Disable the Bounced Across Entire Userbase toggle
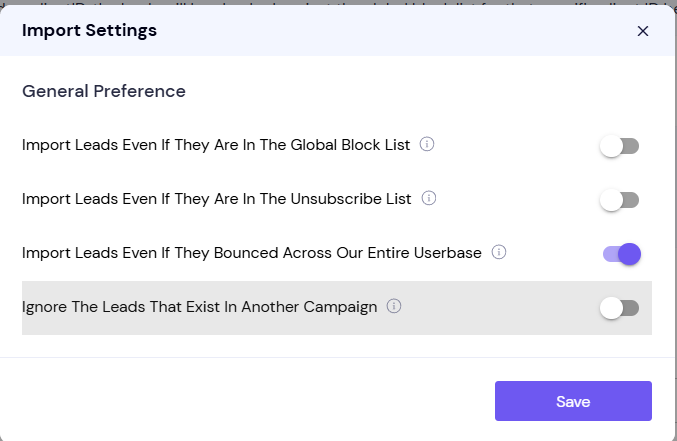This screenshot has height=441, width=677. click(x=622, y=254)
